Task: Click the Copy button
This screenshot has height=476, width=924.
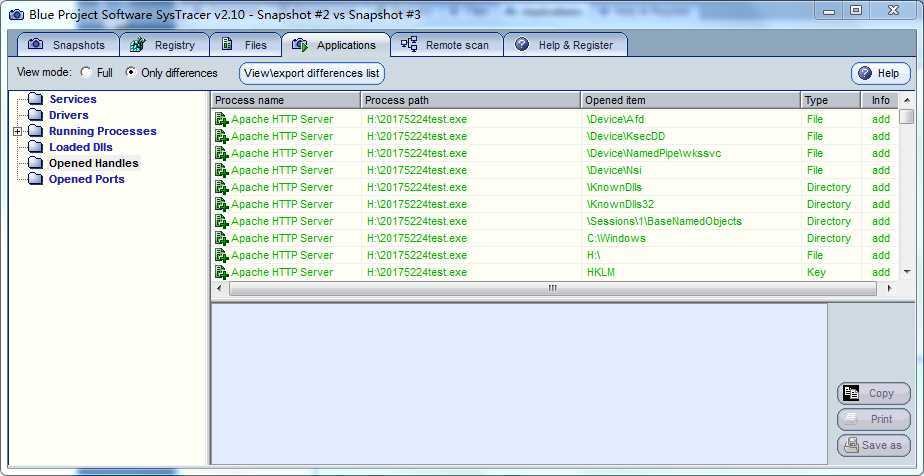Action: pyautogui.click(x=873, y=394)
